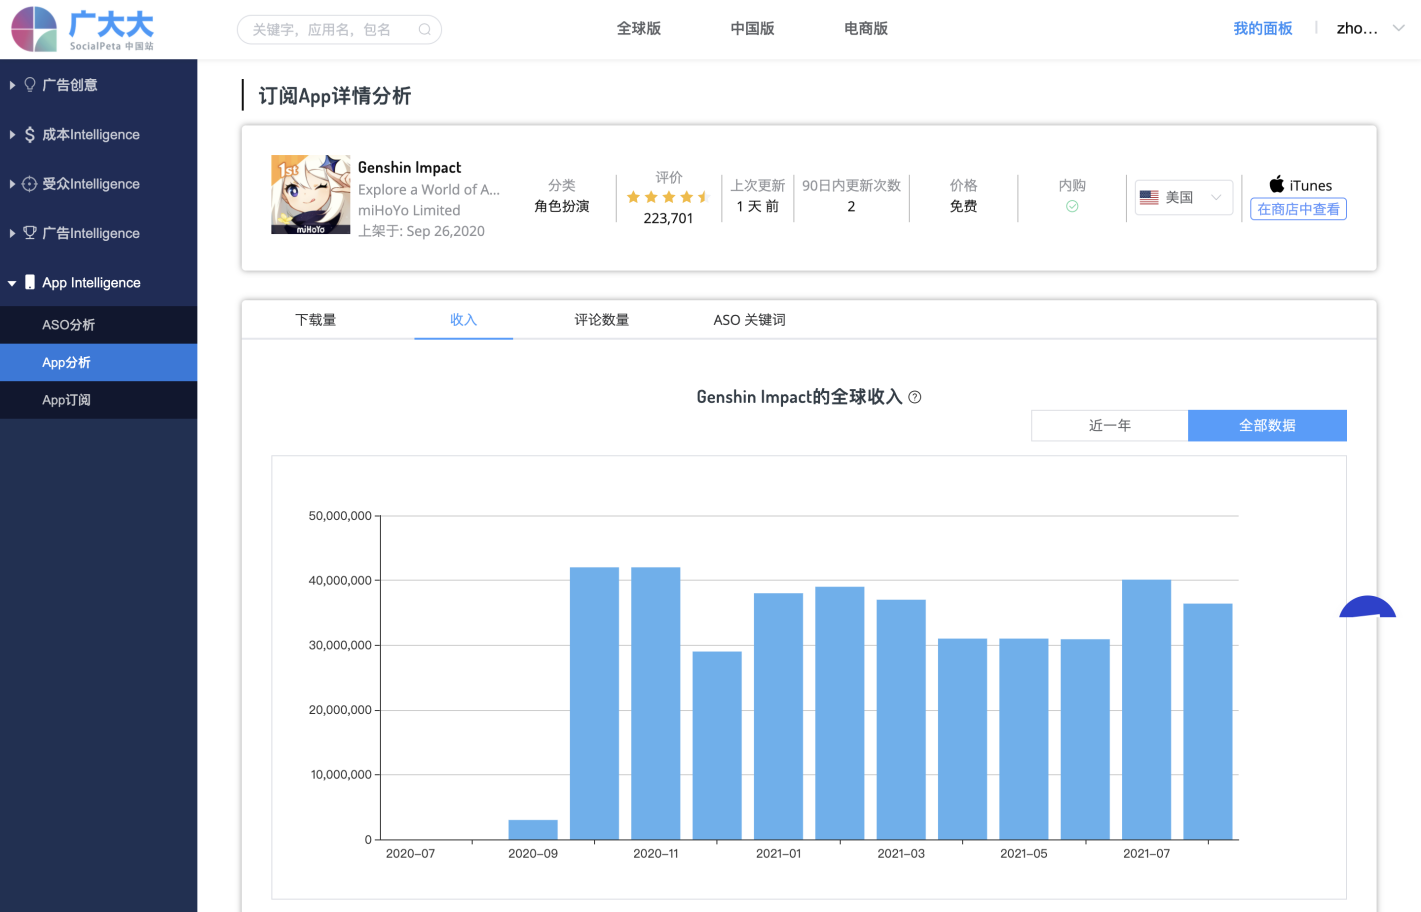Click the dollar icon for 成本Intelligence
Image resolution: width=1421 pixels, height=912 pixels.
click(30, 134)
